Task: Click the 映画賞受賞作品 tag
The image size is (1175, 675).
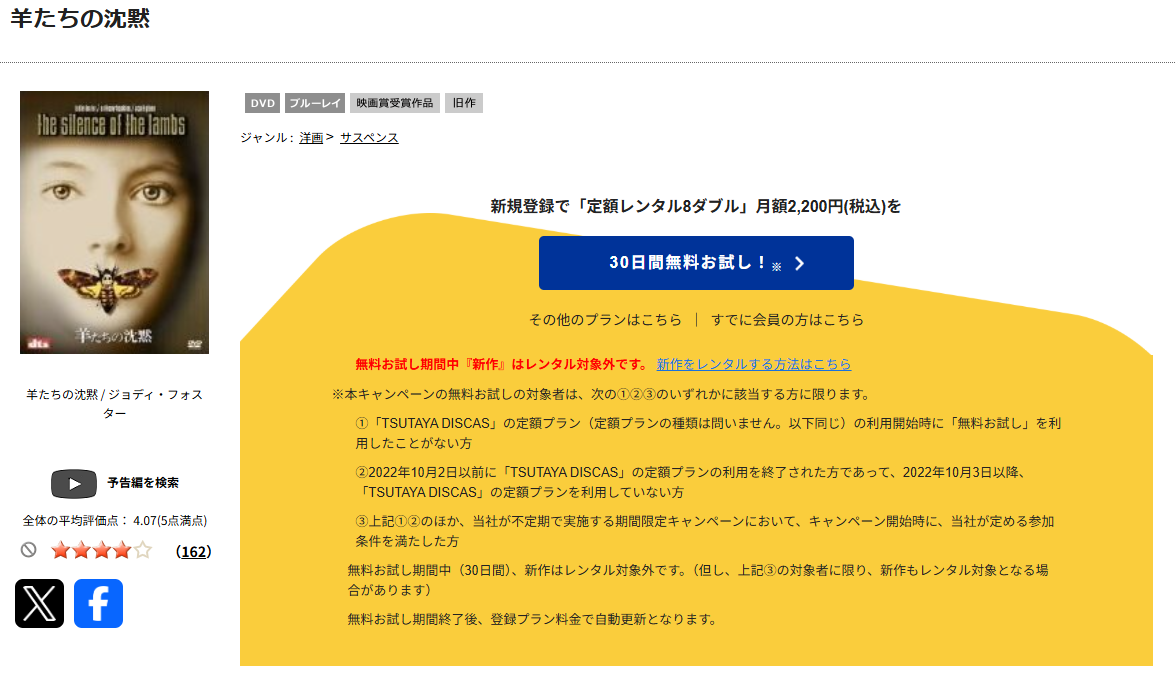Action: coord(395,103)
